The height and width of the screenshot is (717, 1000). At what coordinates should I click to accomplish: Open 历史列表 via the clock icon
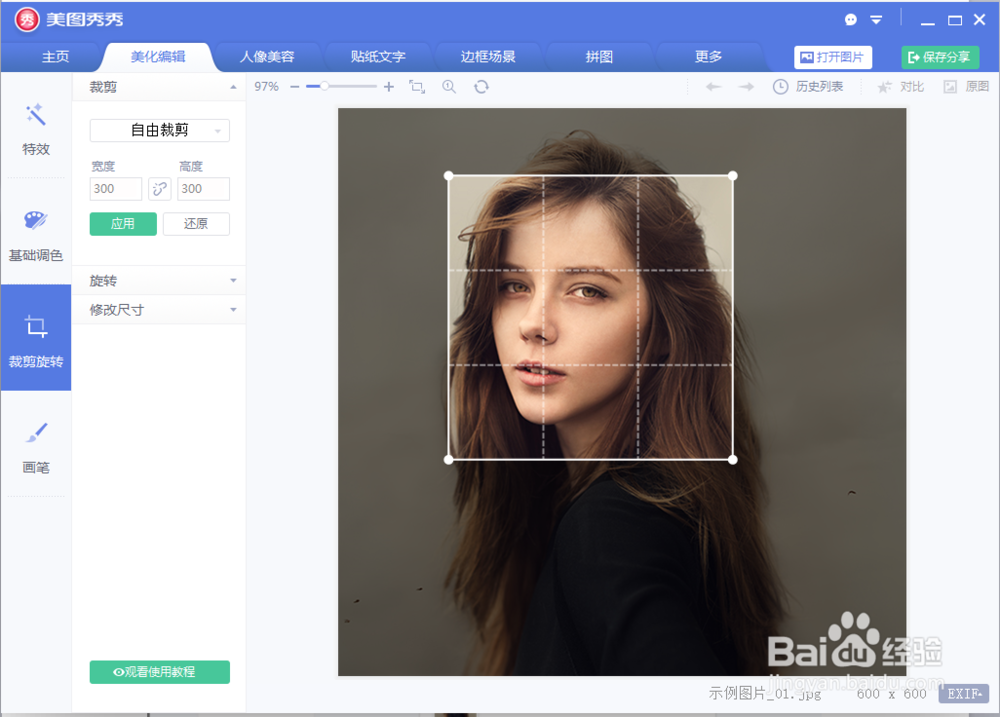[810, 87]
